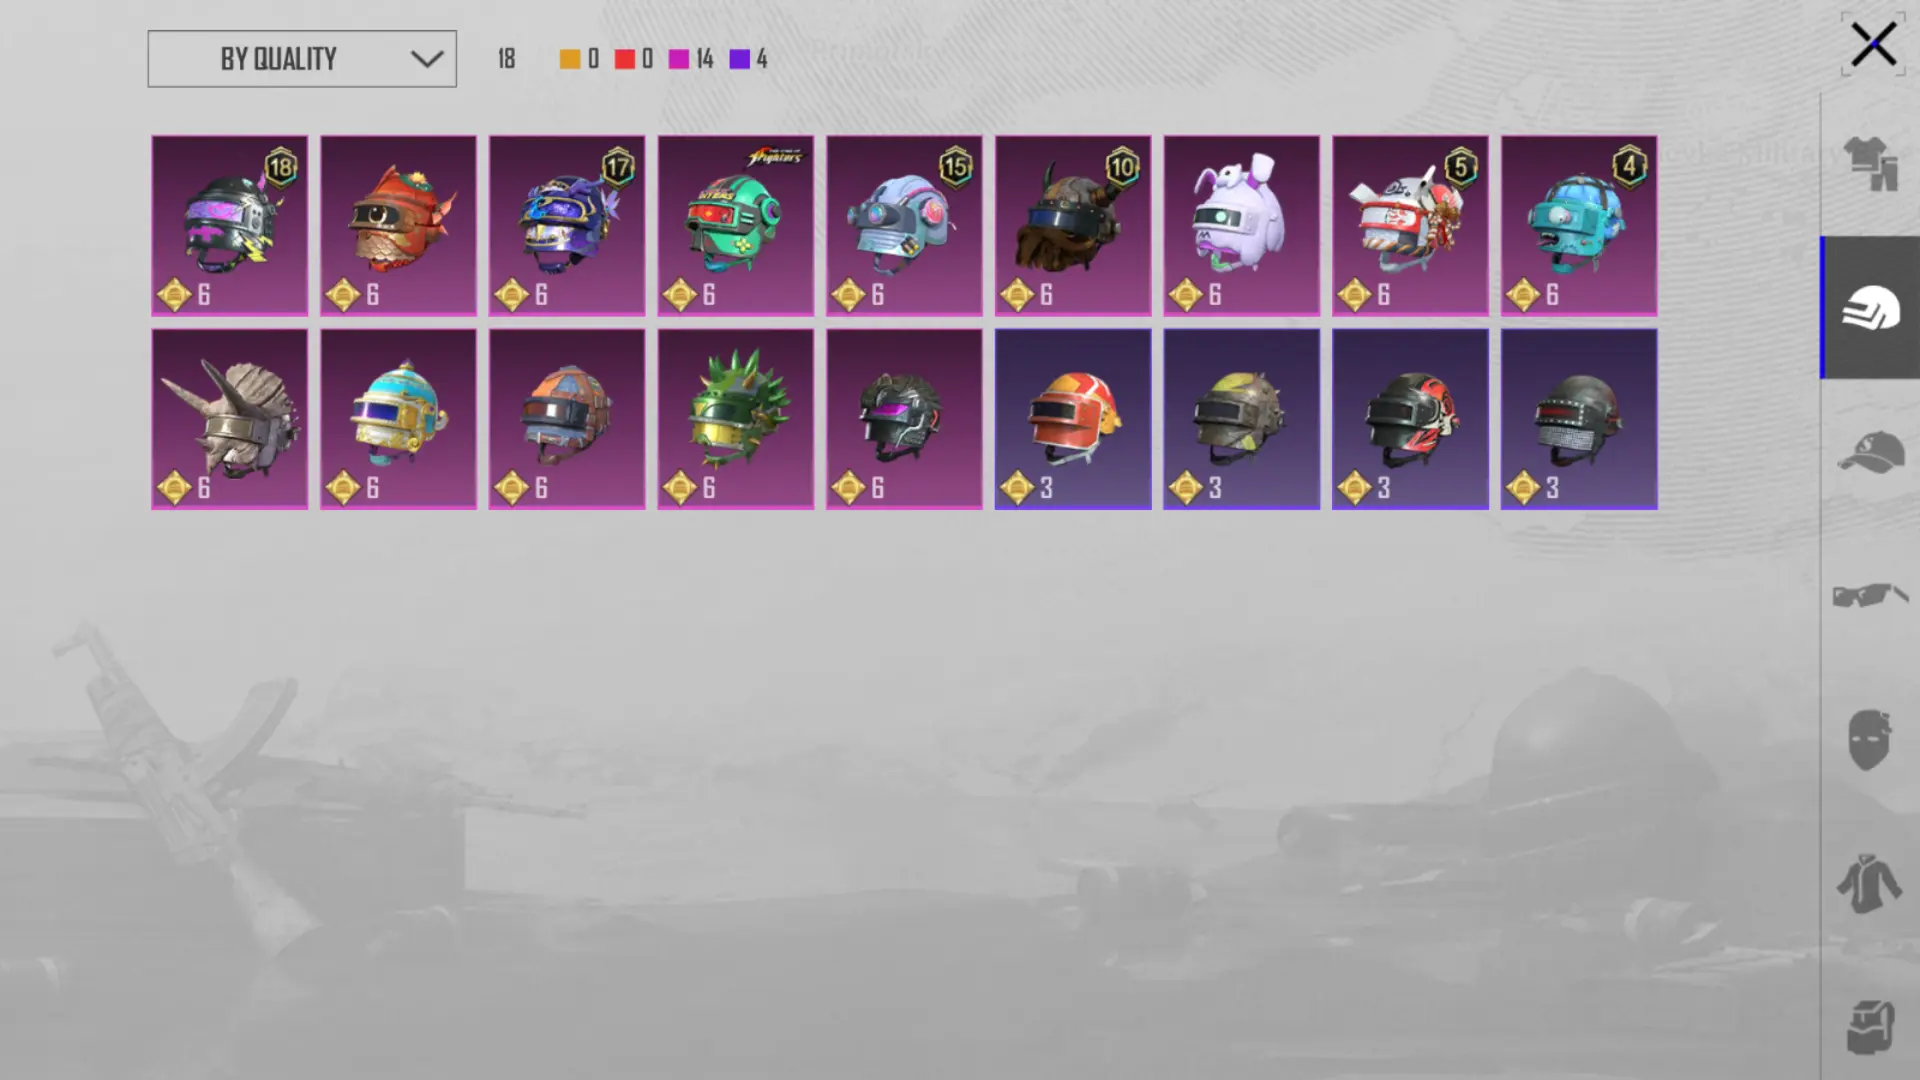Image resolution: width=1920 pixels, height=1080 pixels.
Task: Open the cap headwear category icon
Action: click(x=1870, y=453)
